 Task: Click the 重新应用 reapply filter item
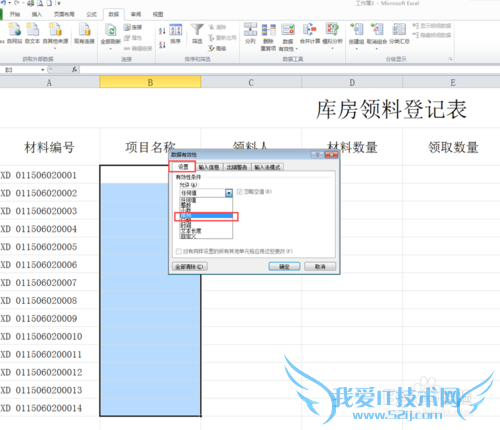222,38
